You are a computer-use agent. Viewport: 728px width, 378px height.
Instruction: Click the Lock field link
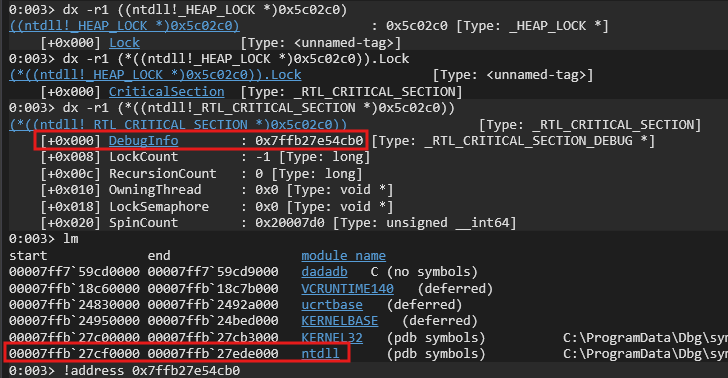[124, 43]
